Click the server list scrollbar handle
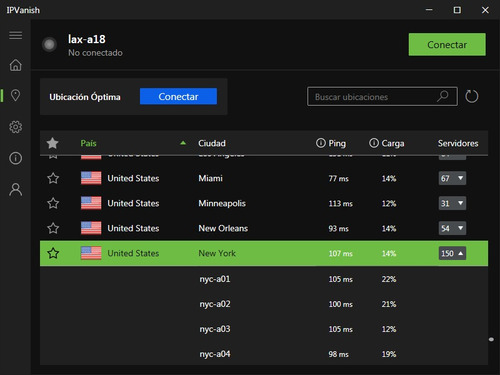 [491, 339]
